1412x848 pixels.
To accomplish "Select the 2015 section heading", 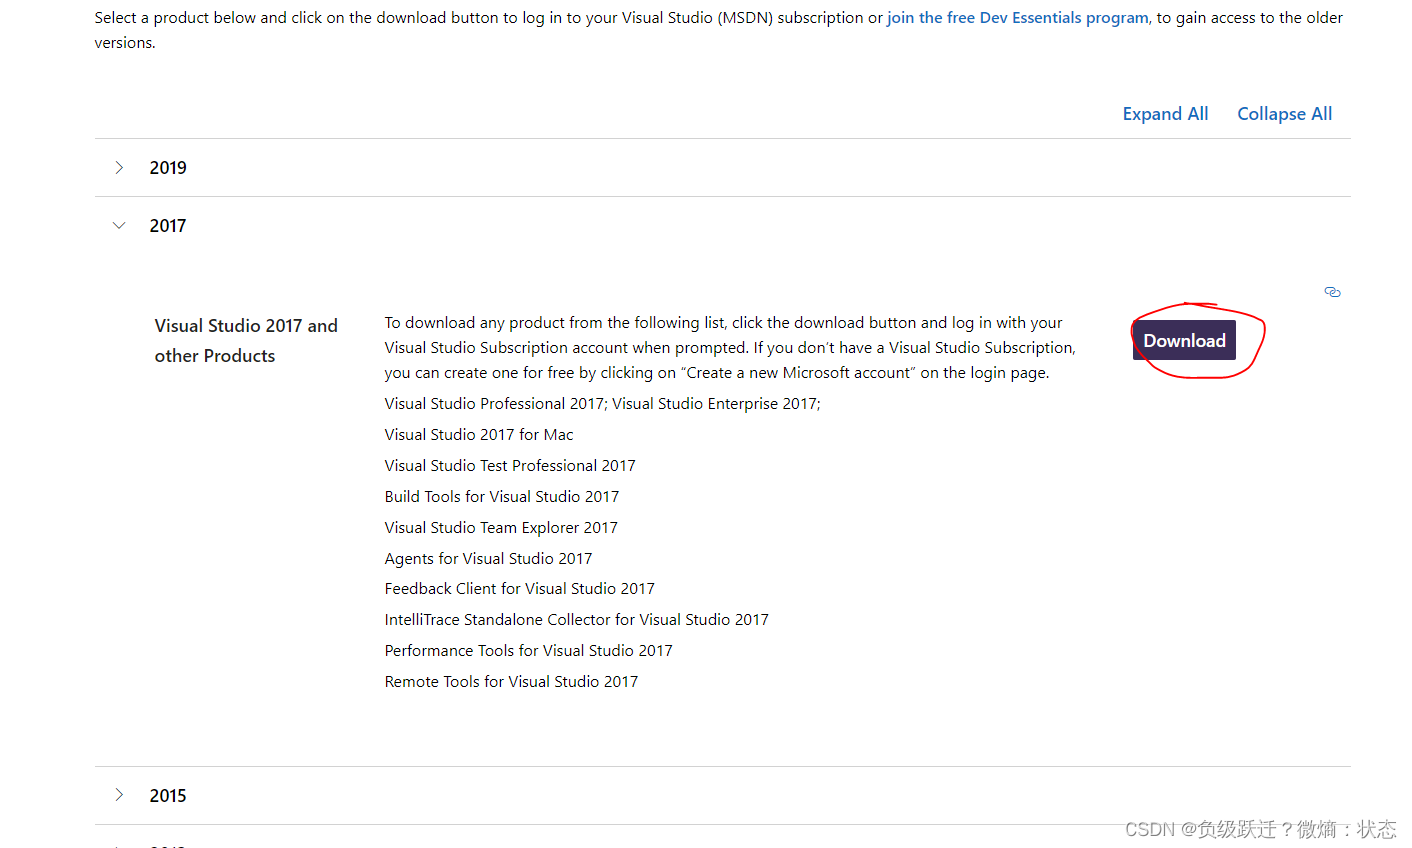I will (x=168, y=796).
